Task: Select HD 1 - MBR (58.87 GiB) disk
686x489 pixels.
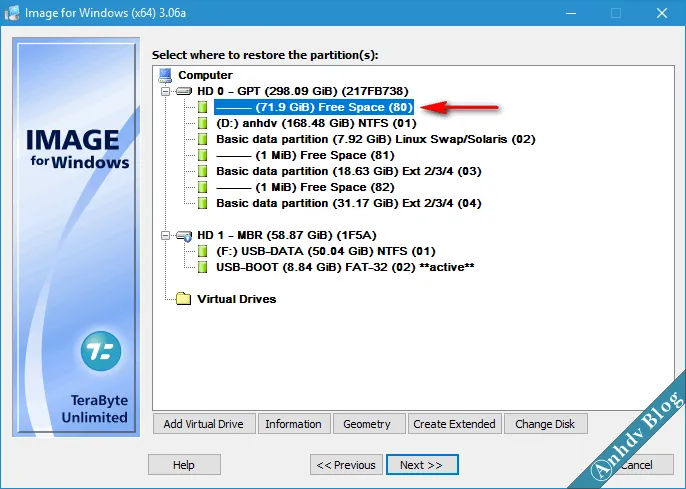Action: tap(287, 235)
